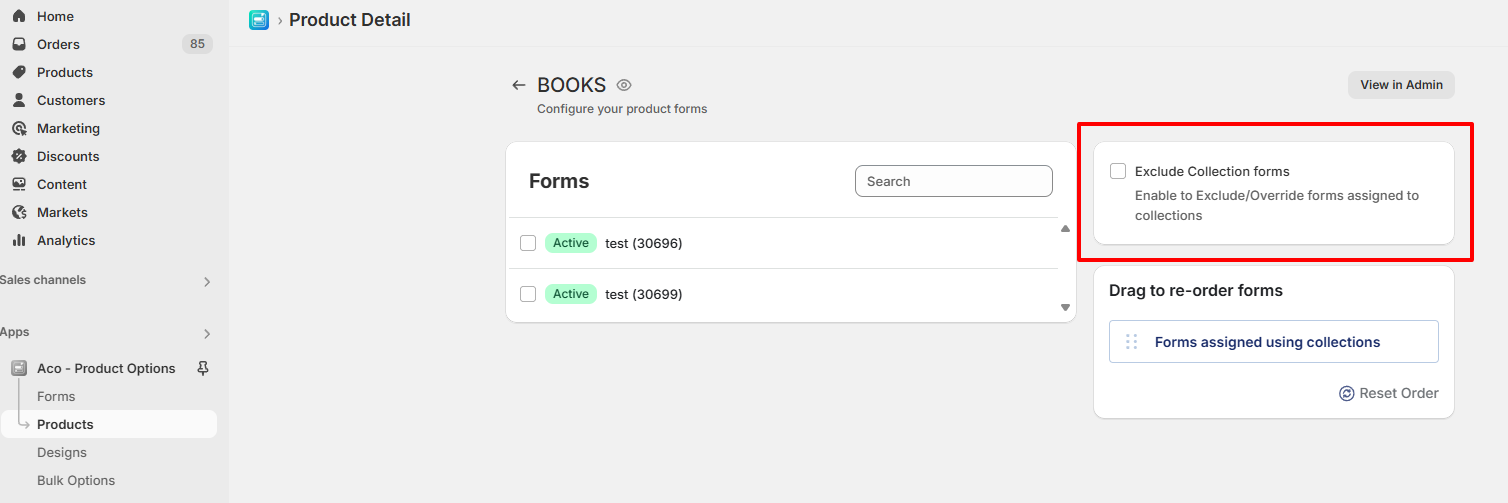Open the Forms submenu item
1508x503 pixels.
tap(56, 396)
